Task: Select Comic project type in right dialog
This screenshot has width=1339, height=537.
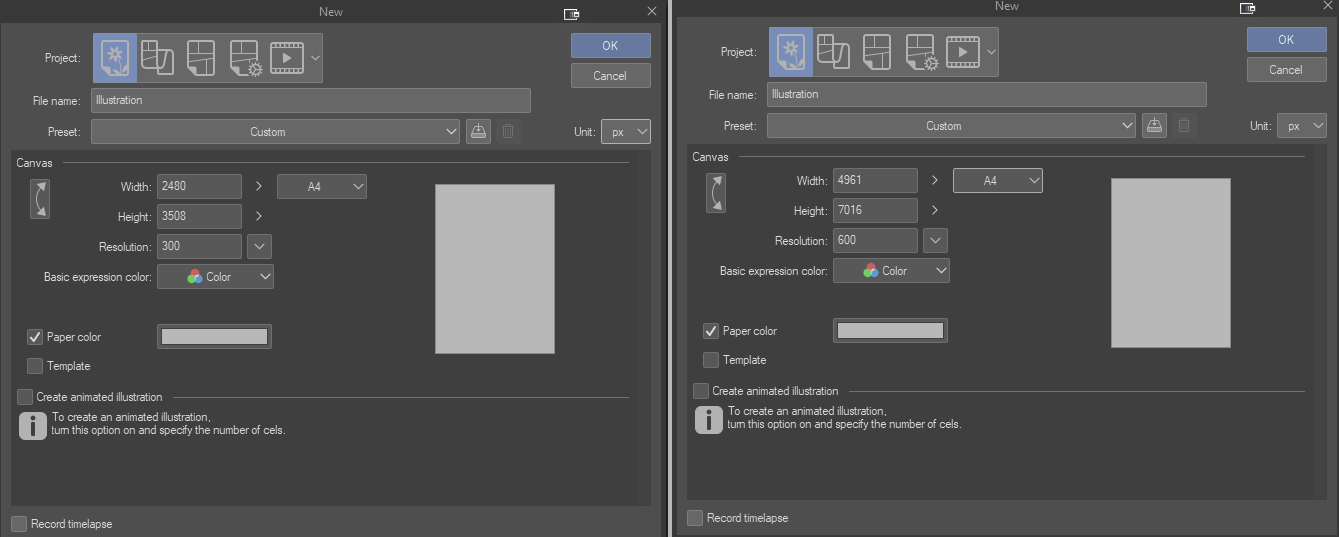Action: [877, 52]
